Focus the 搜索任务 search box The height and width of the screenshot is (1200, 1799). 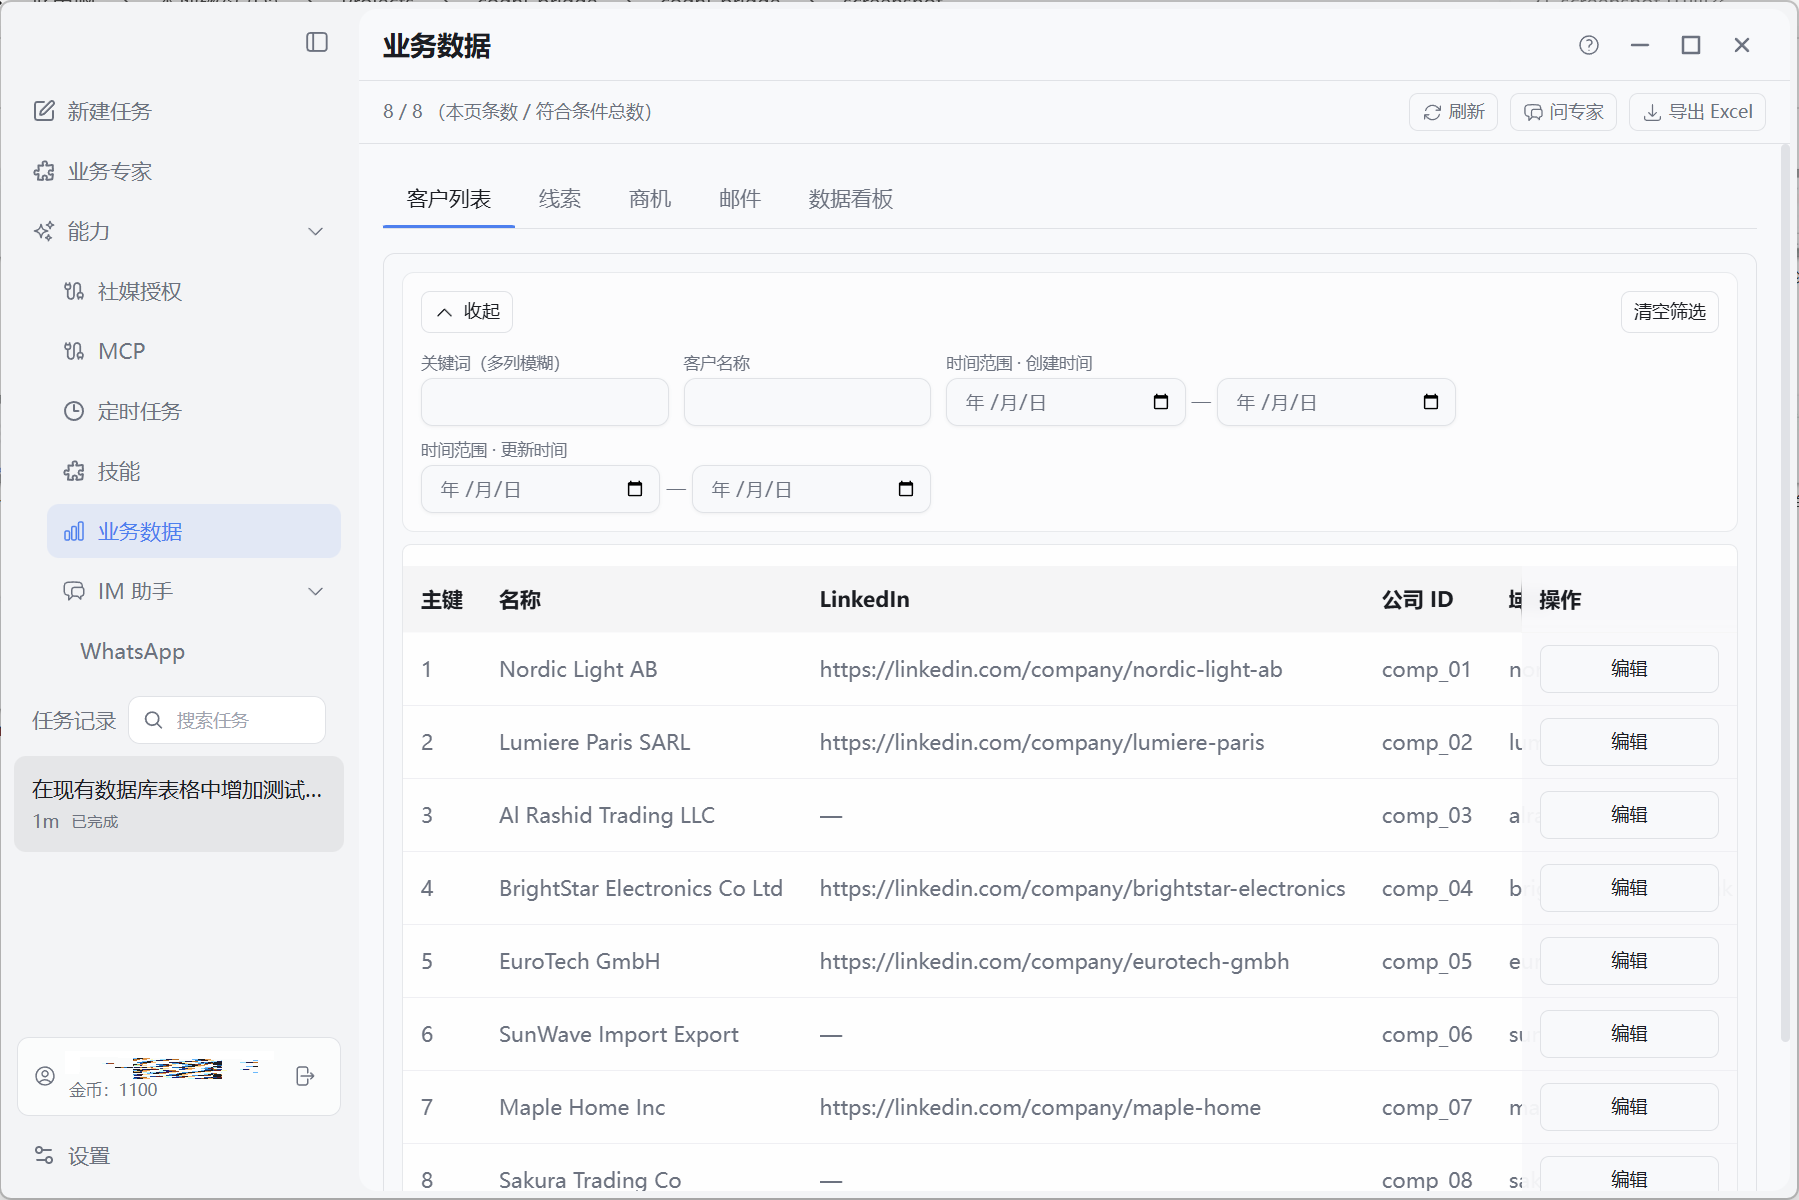pyautogui.click(x=227, y=720)
